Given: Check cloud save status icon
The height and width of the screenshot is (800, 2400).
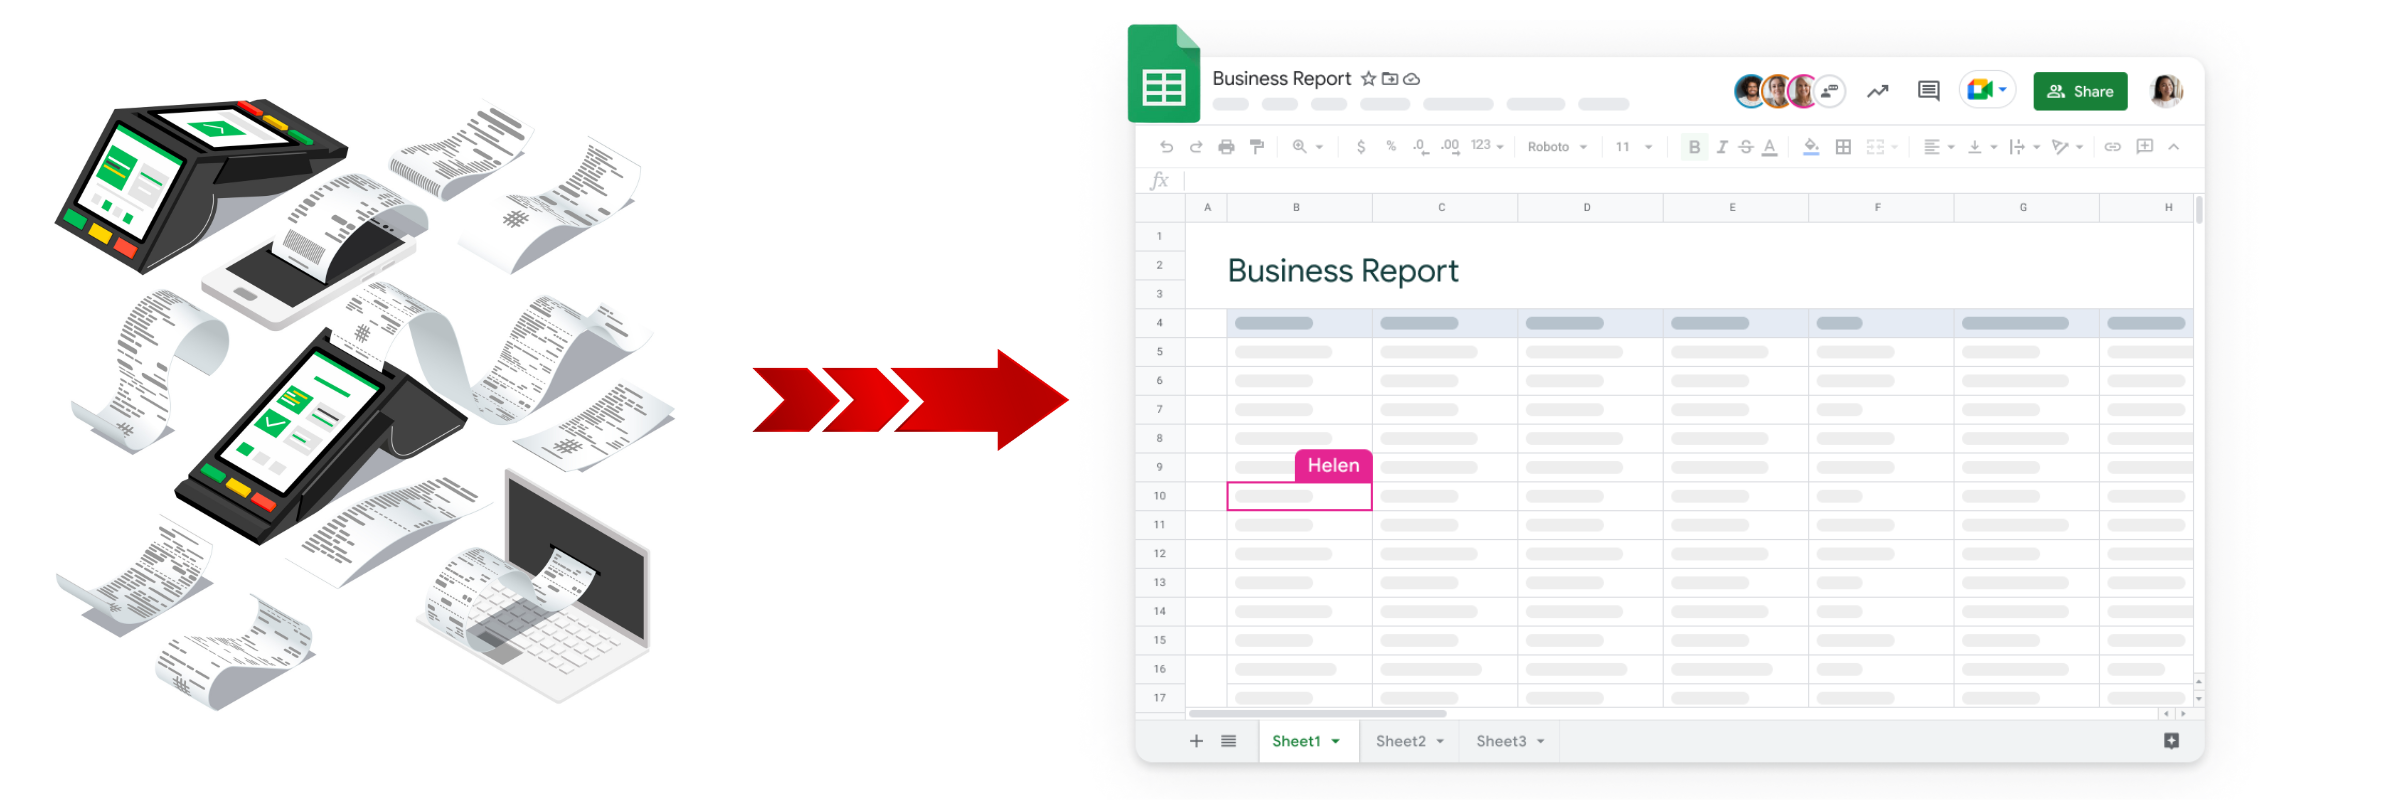Looking at the screenshot, I should click(1412, 78).
